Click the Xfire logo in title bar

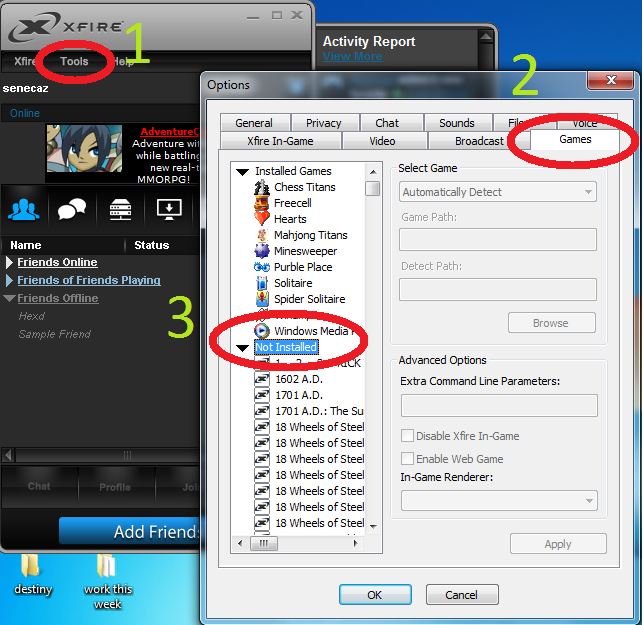click(x=66, y=27)
